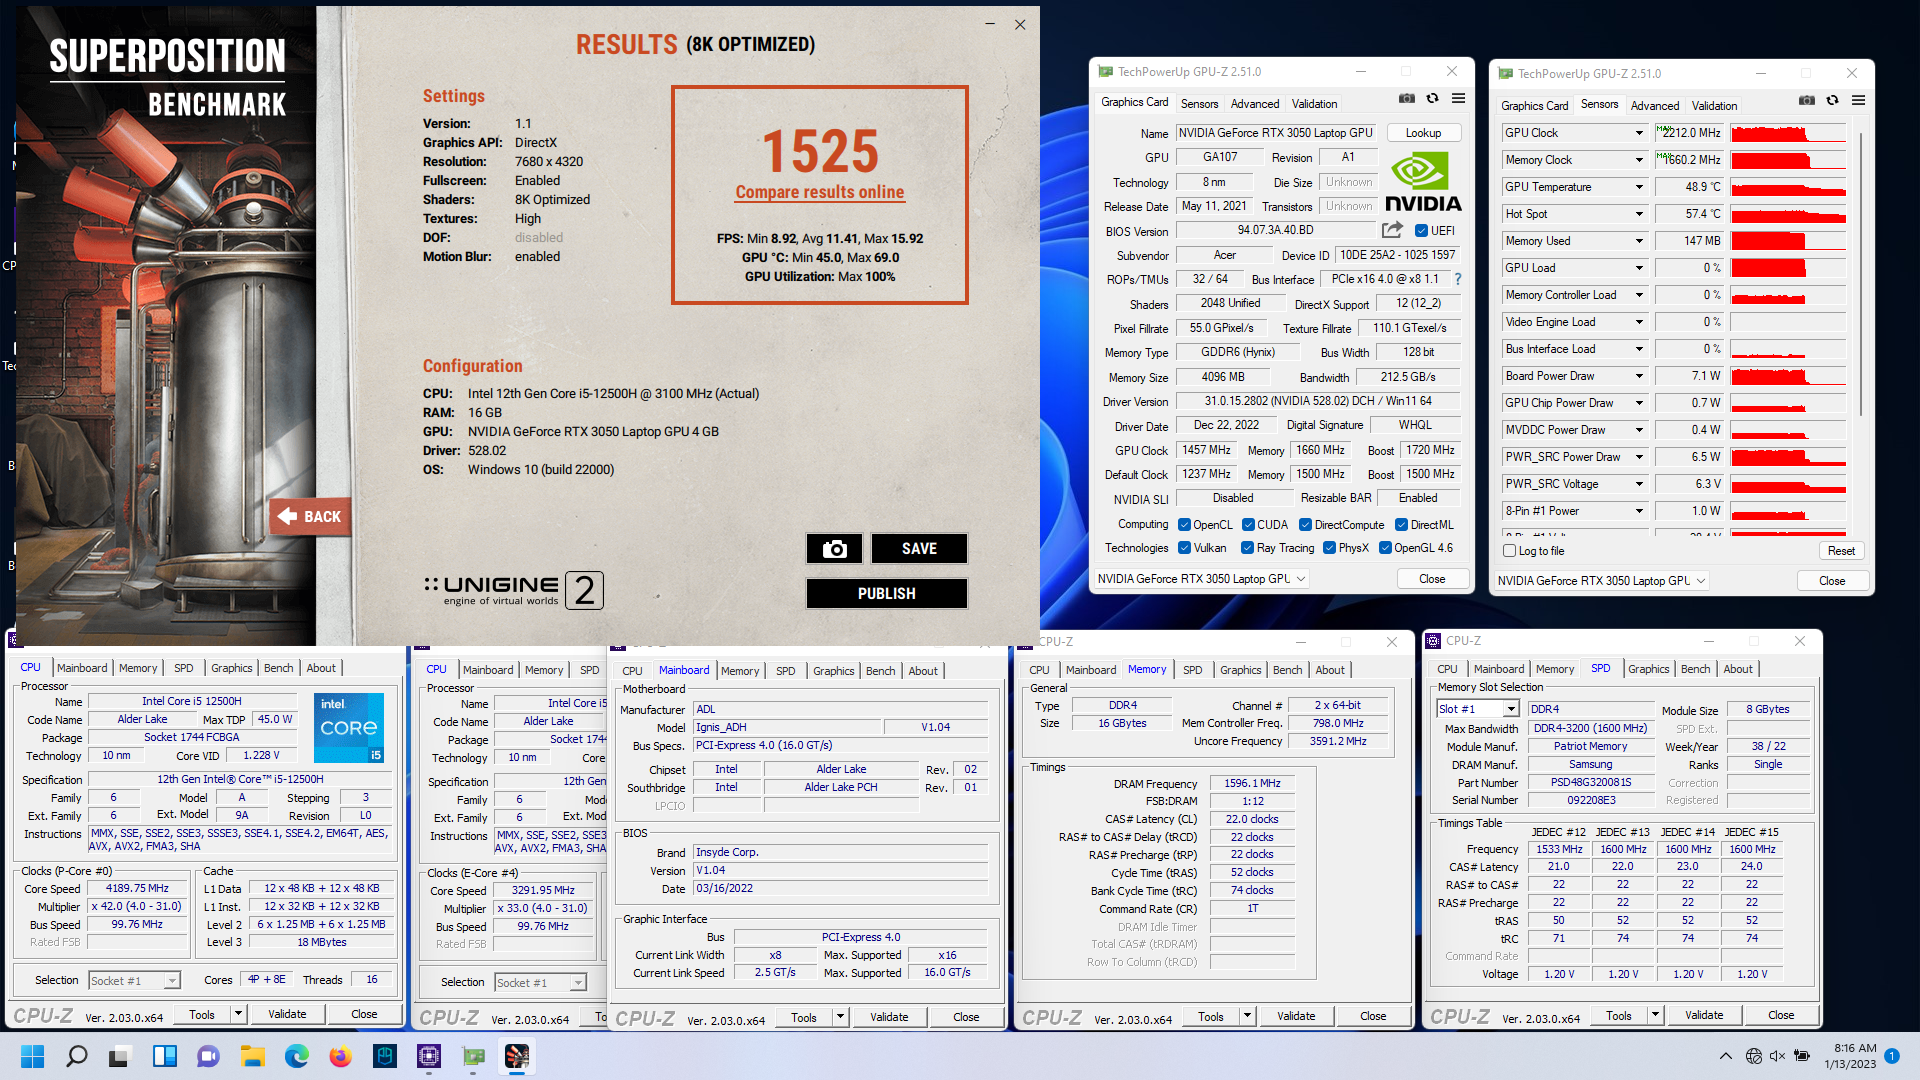Toggle the DirectML checkbox
Image resolution: width=1920 pixels, height=1080 pixels.
[1401, 525]
